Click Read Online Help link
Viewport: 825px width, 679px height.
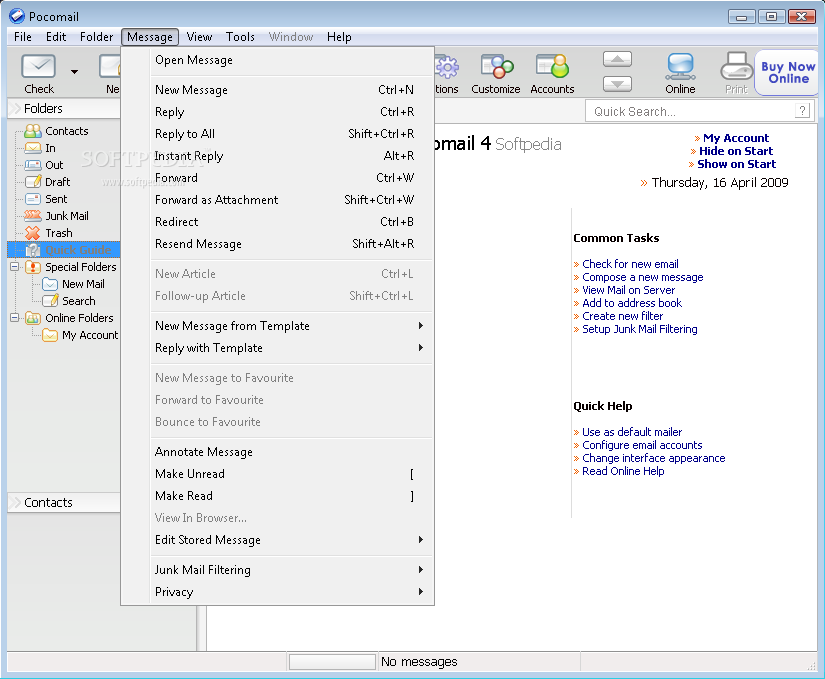[x=623, y=471]
